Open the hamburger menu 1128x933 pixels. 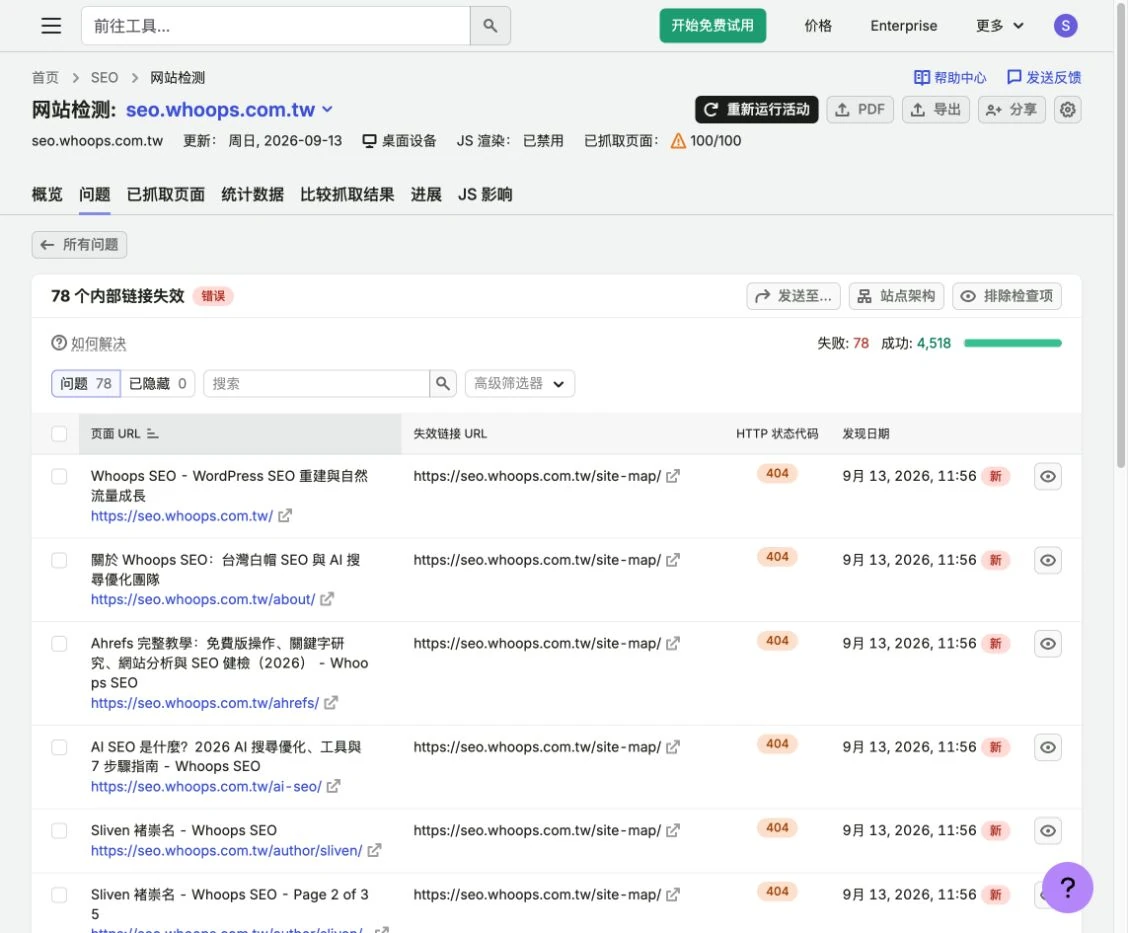51,26
